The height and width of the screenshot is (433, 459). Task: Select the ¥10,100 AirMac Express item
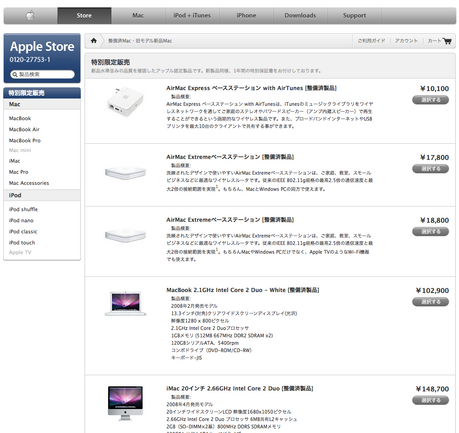click(430, 100)
